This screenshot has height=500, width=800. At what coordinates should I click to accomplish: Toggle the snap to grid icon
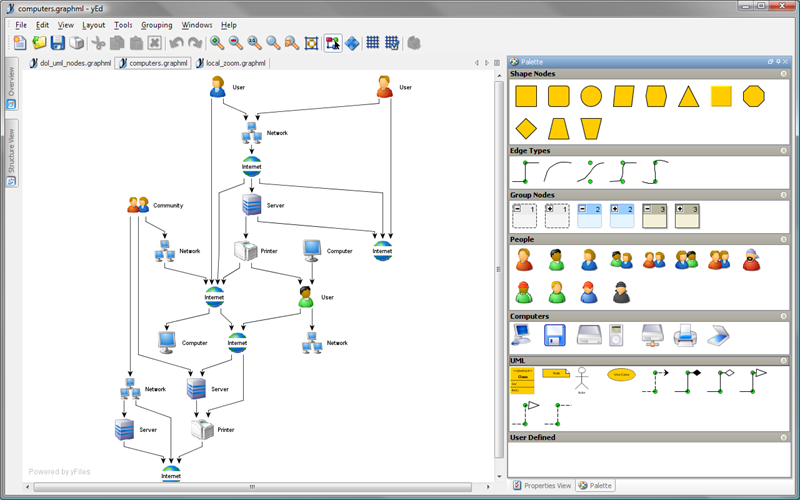[392, 43]
